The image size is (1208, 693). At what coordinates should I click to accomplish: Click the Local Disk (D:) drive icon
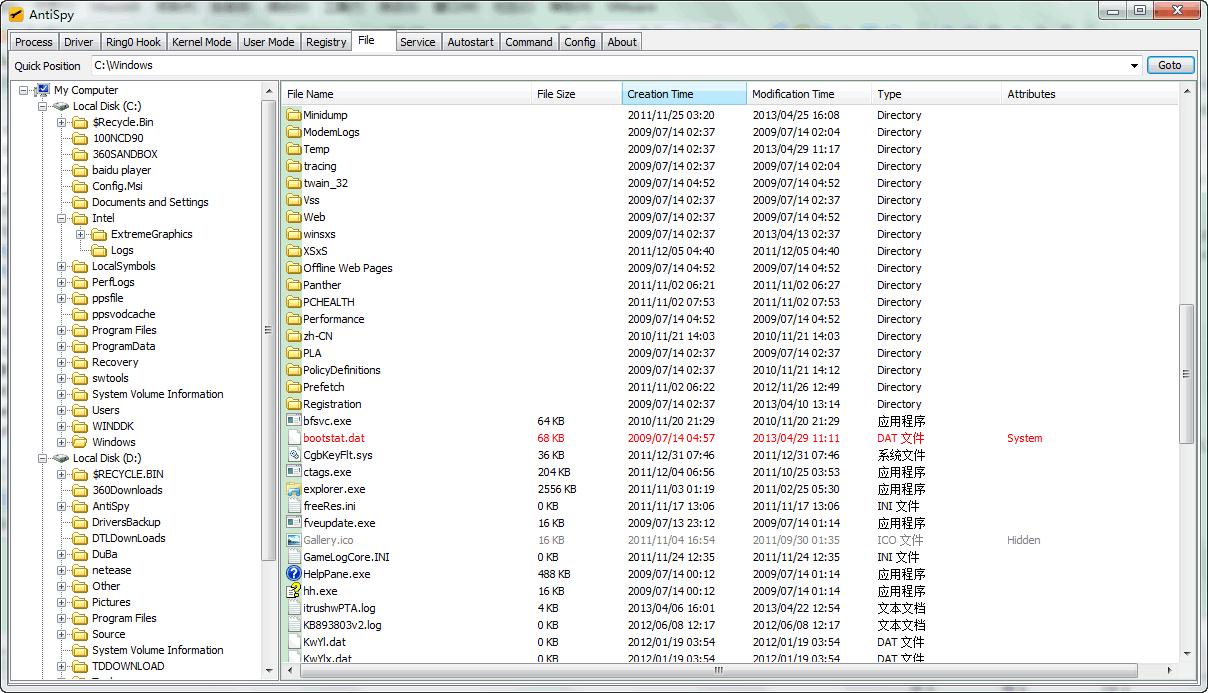click(61, 458)
